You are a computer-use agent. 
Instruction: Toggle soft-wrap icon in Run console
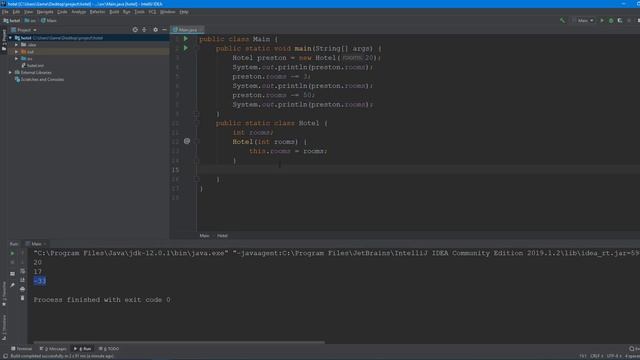pos(22,271)
